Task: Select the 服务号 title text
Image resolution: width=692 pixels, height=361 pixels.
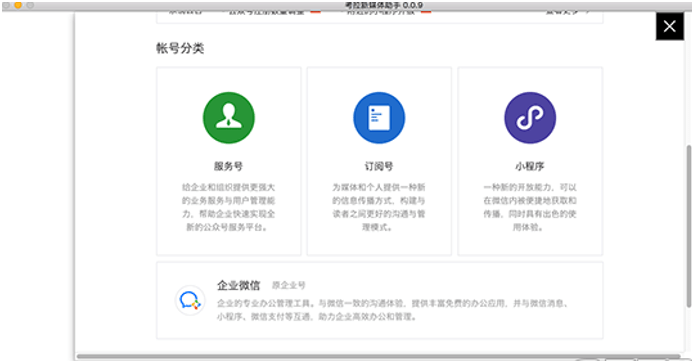Action: [229, 166]
